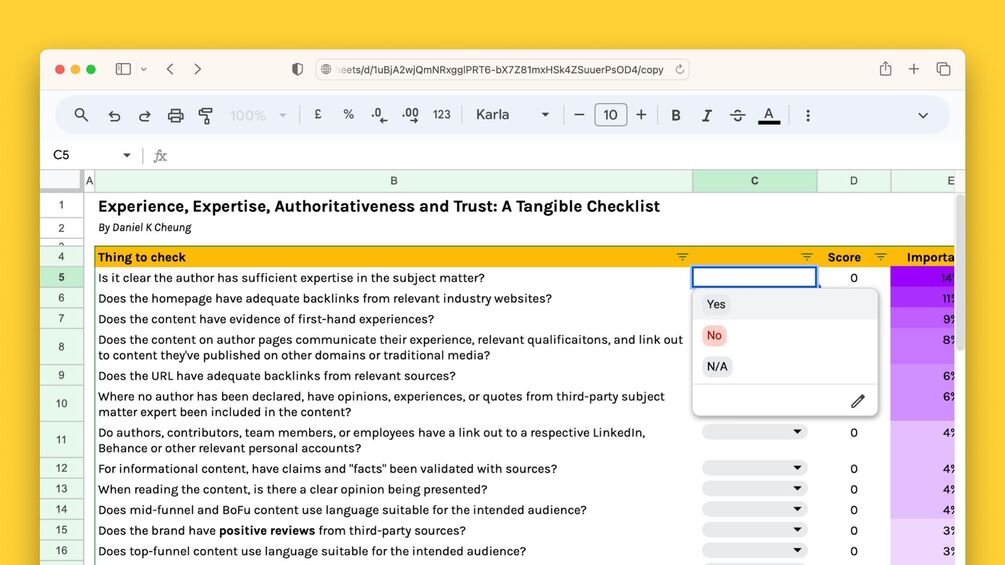Open a new Safari tab
Screen dimensions: 1005x565
[914, 69]
